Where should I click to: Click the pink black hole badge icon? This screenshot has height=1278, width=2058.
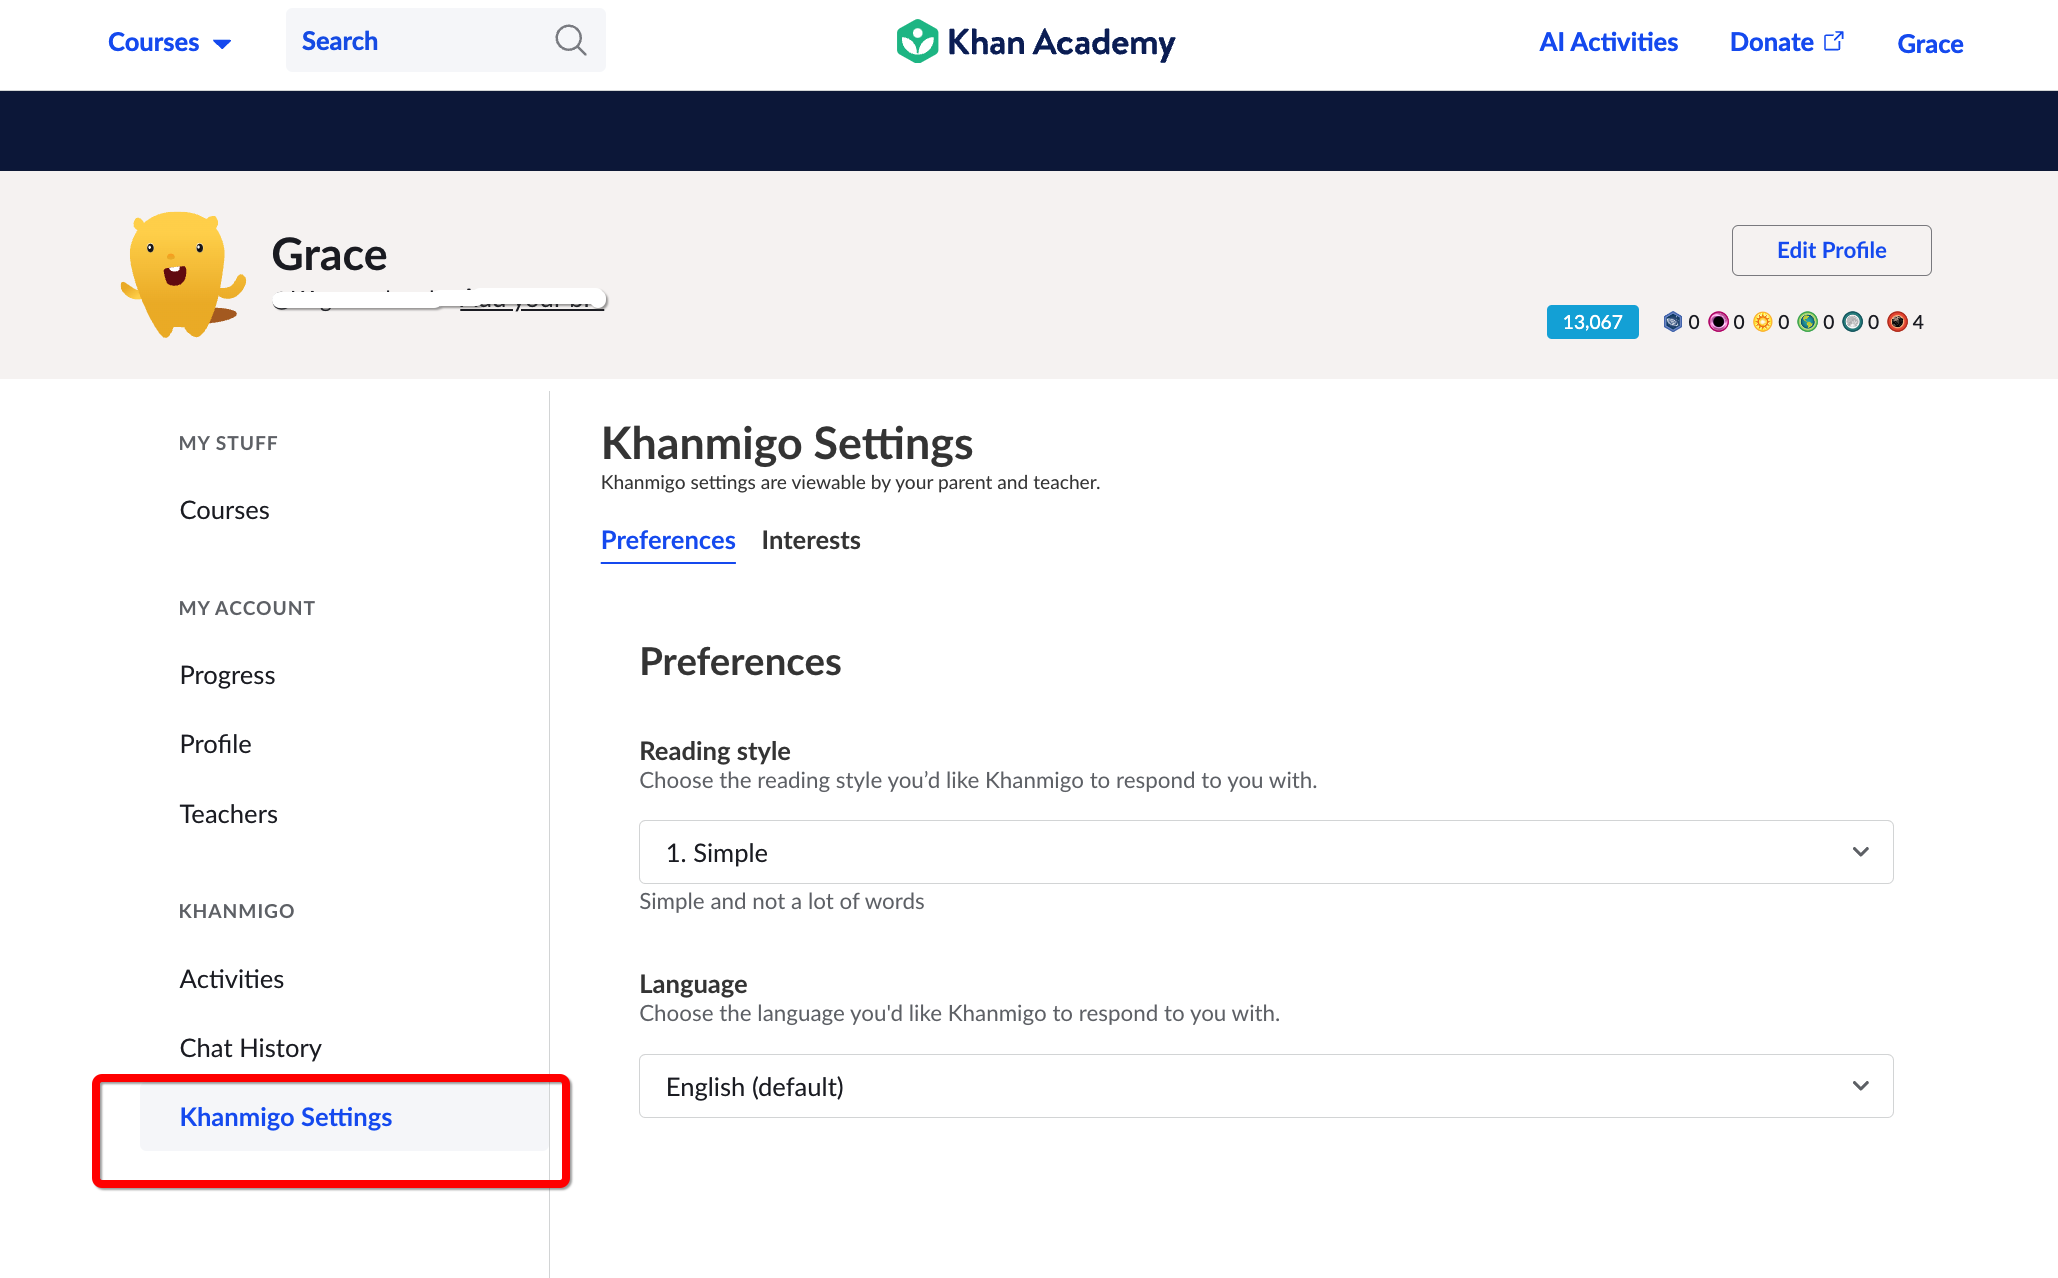[x=1718, y=321]
